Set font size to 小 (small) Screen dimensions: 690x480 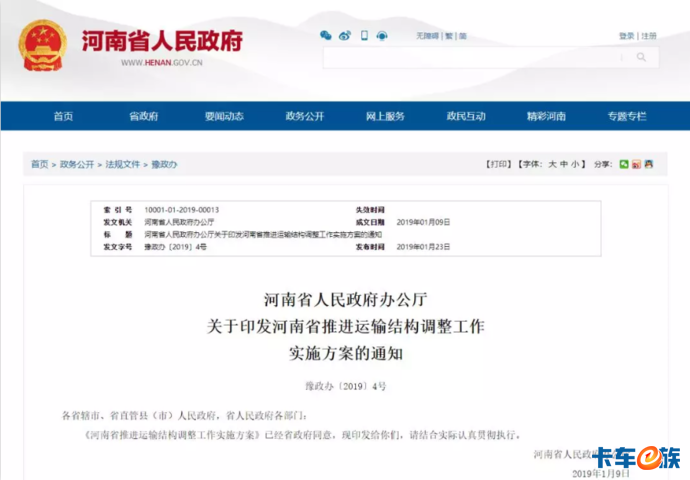[x=575, y=163]
